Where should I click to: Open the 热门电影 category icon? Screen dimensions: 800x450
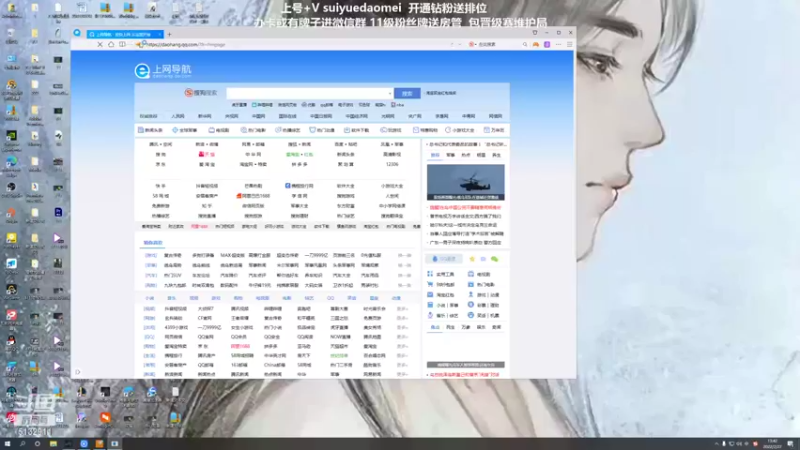(243, 130)
